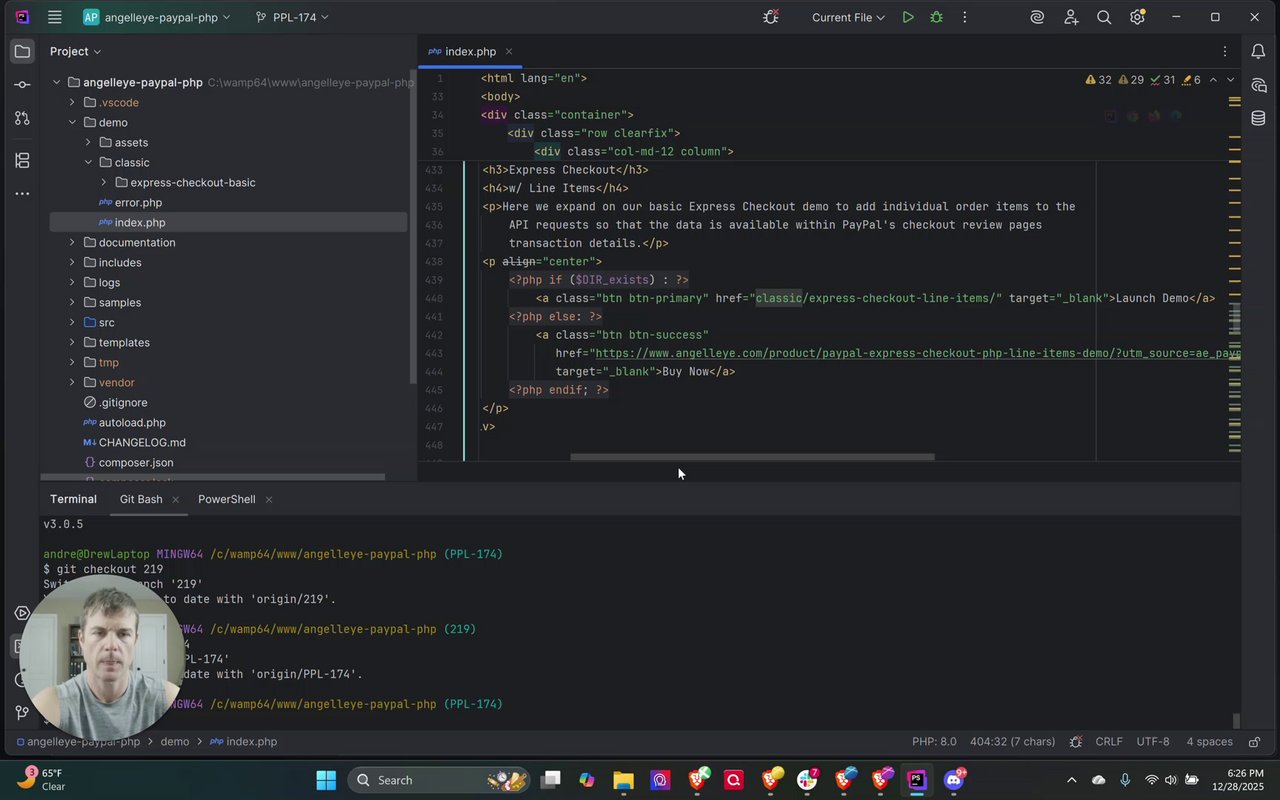This screenshot has height=800, width=1280.
Task: Click the Run button in the toolbar
Action: (908, 17)
